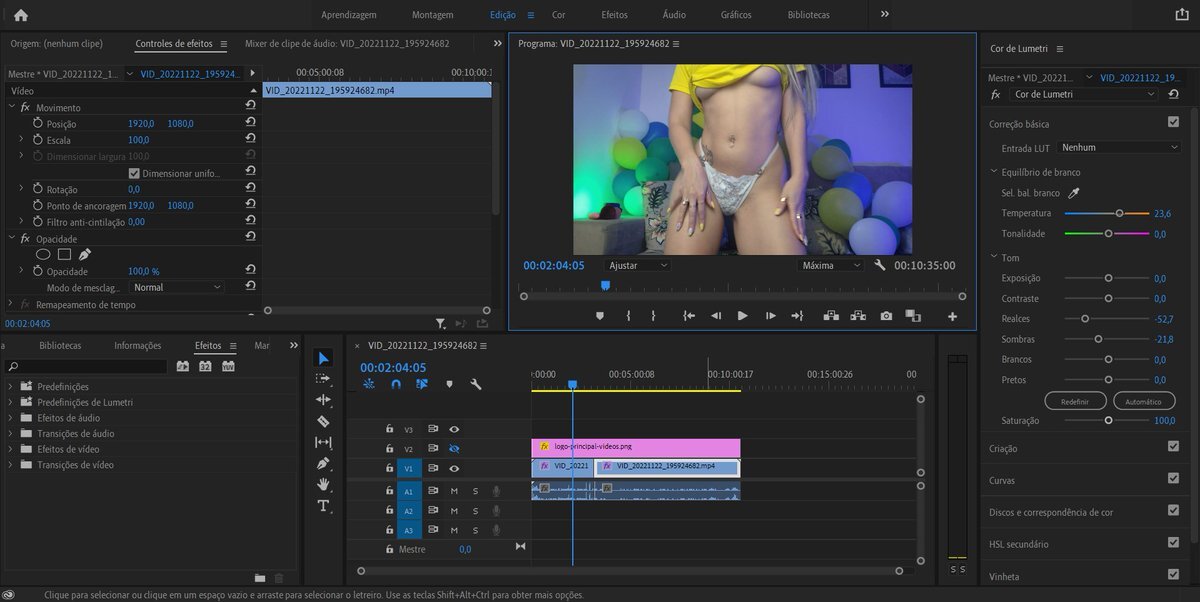Click the Redefinir button
This screenshot has width=1200, height=602.
point(1075,401)
